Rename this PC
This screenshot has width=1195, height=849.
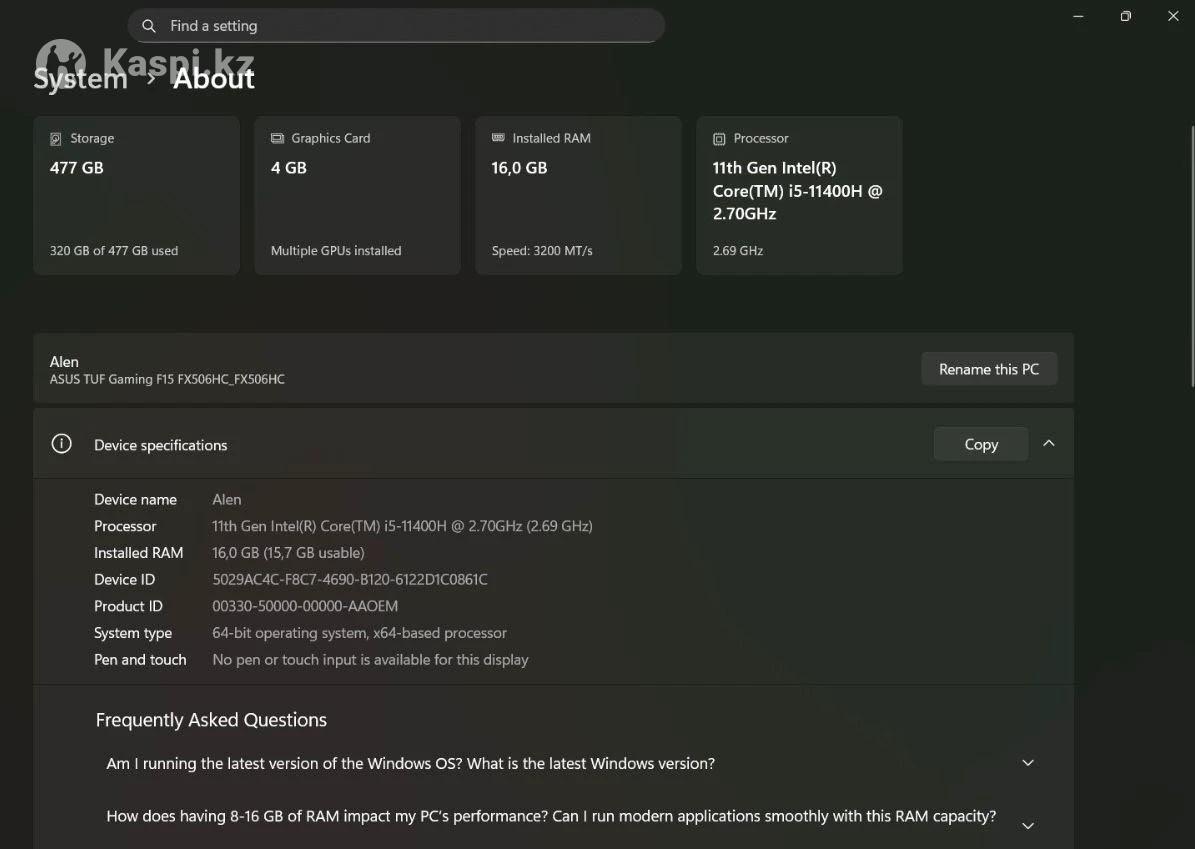tap(988, 369)
